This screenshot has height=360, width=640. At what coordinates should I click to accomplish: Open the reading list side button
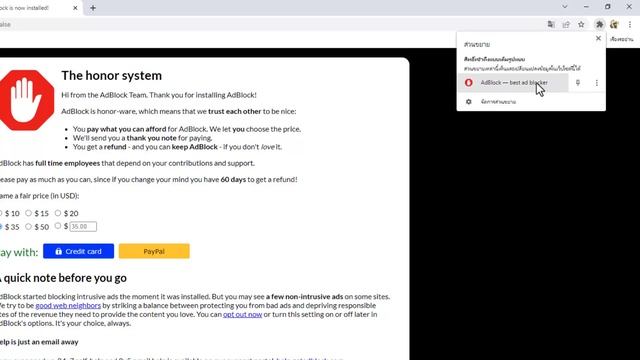[x=622, y=39]
